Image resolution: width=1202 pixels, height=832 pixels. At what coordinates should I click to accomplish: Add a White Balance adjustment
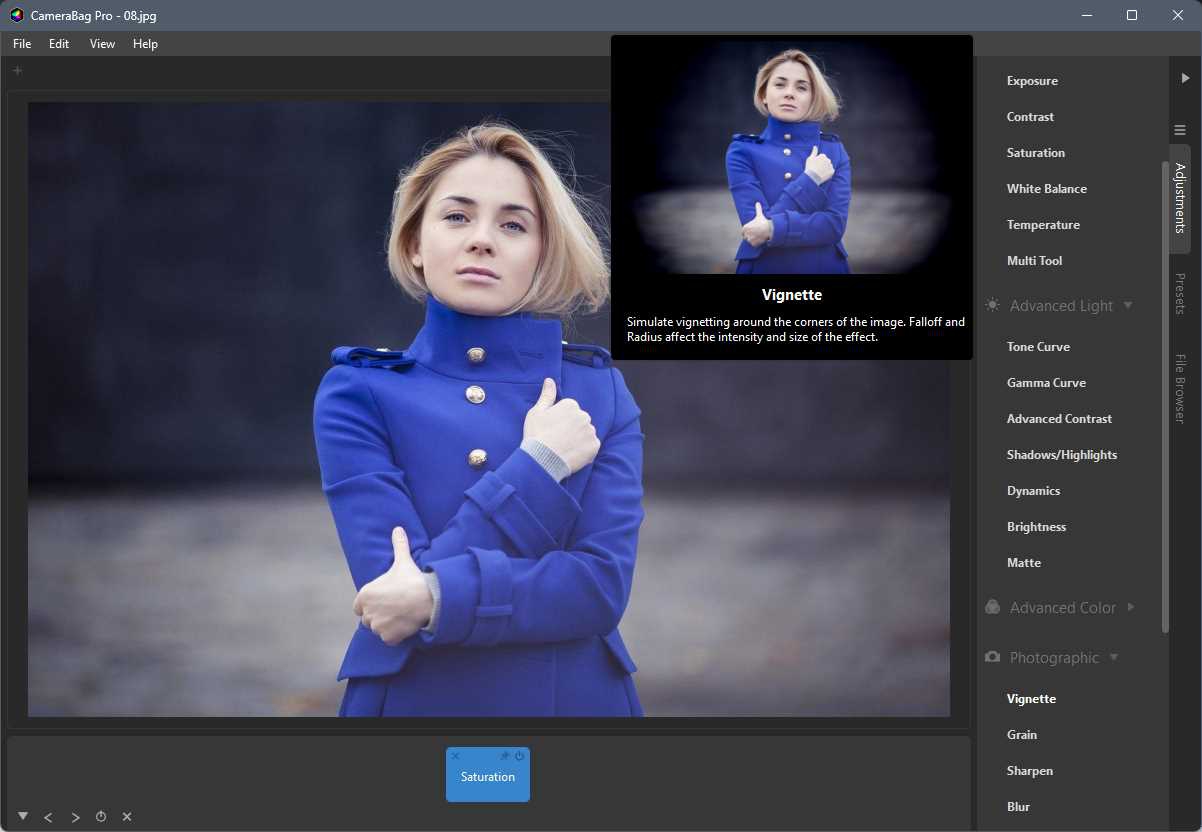coord(1046,189)
